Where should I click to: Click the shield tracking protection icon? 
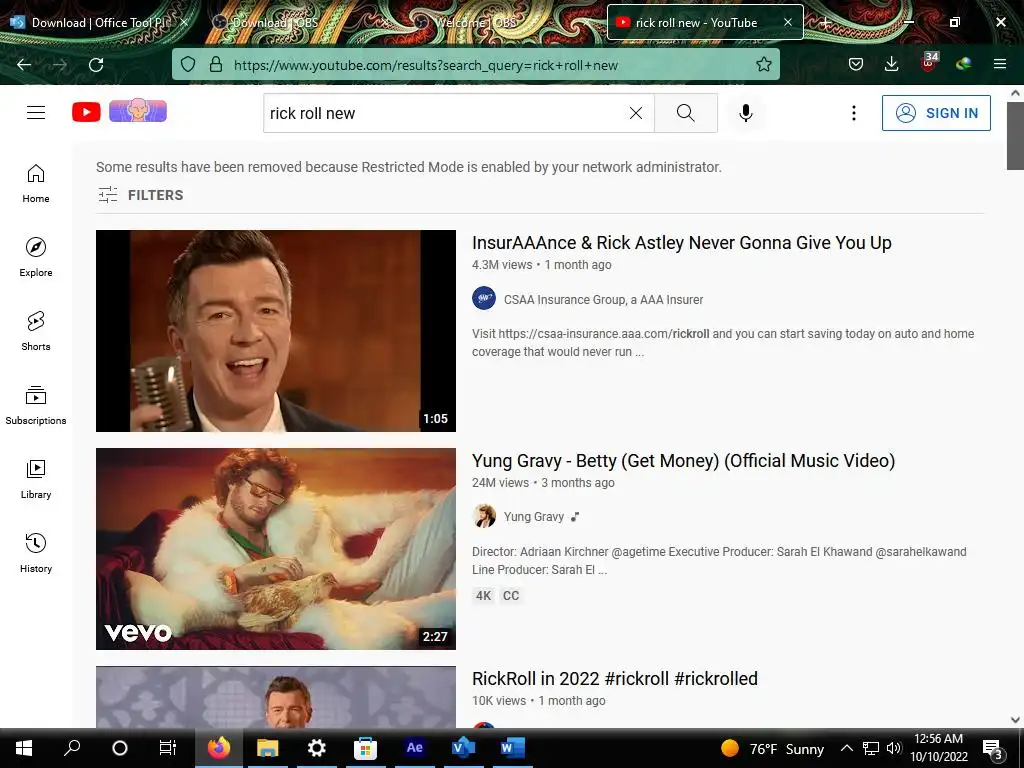(x=188, y=65)
